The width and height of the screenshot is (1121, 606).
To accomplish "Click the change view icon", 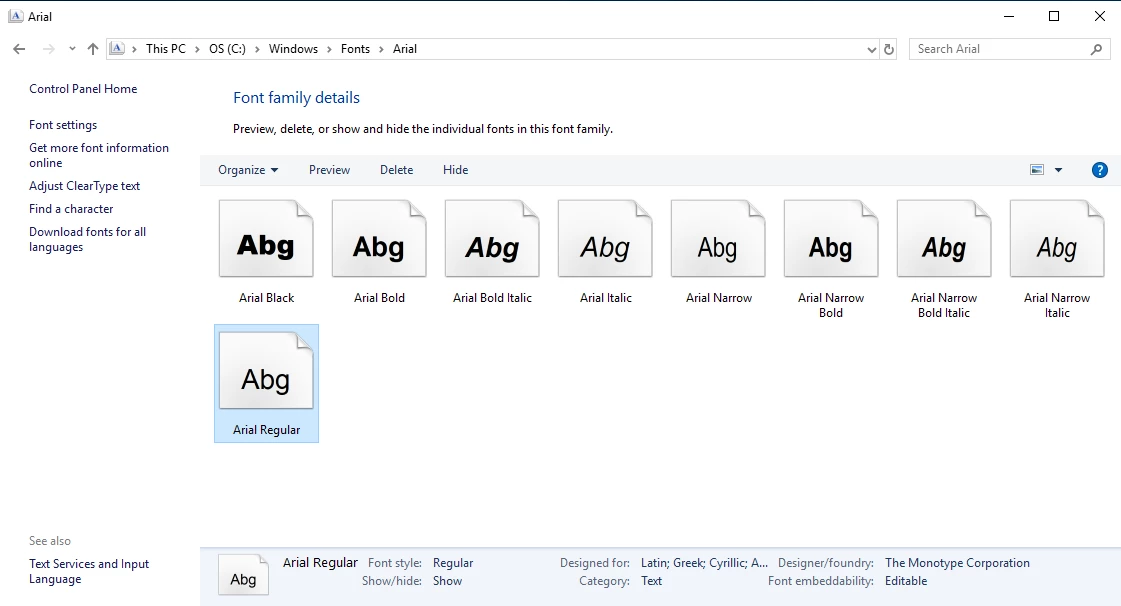I will click(x=1037, y=170).
